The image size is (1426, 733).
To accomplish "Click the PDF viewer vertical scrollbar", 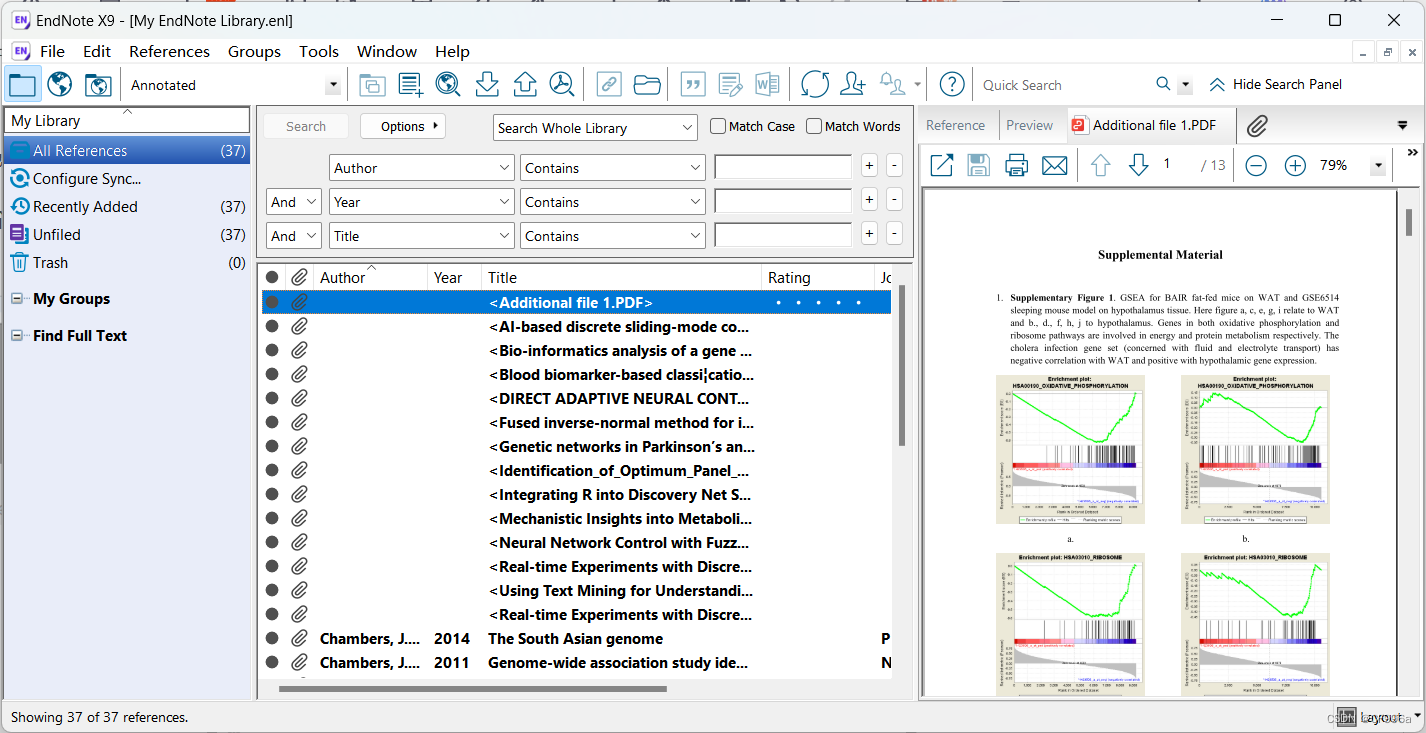I will coord(1409,222).
